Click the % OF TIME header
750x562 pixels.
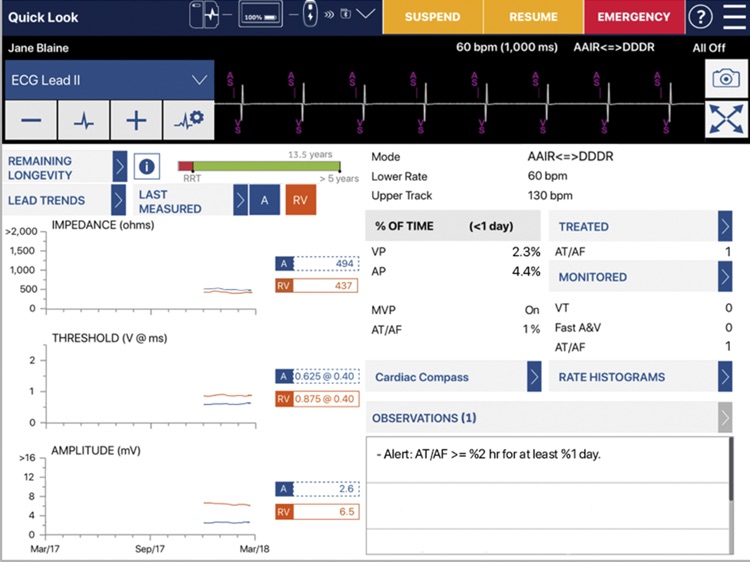coord(452,226)
